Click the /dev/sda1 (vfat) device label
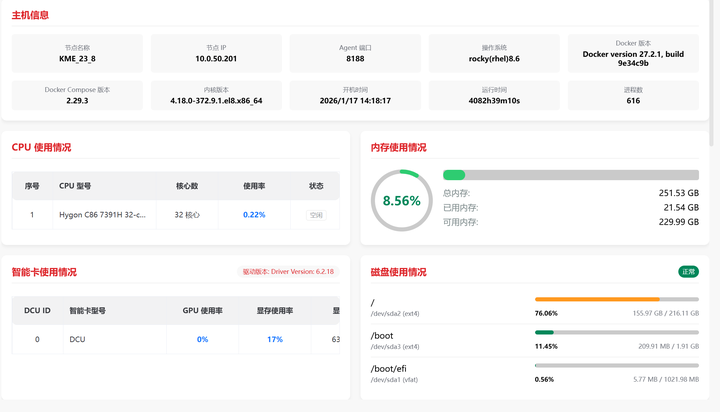The height and width of the screenshot is (412, 720). coord(394,380)
